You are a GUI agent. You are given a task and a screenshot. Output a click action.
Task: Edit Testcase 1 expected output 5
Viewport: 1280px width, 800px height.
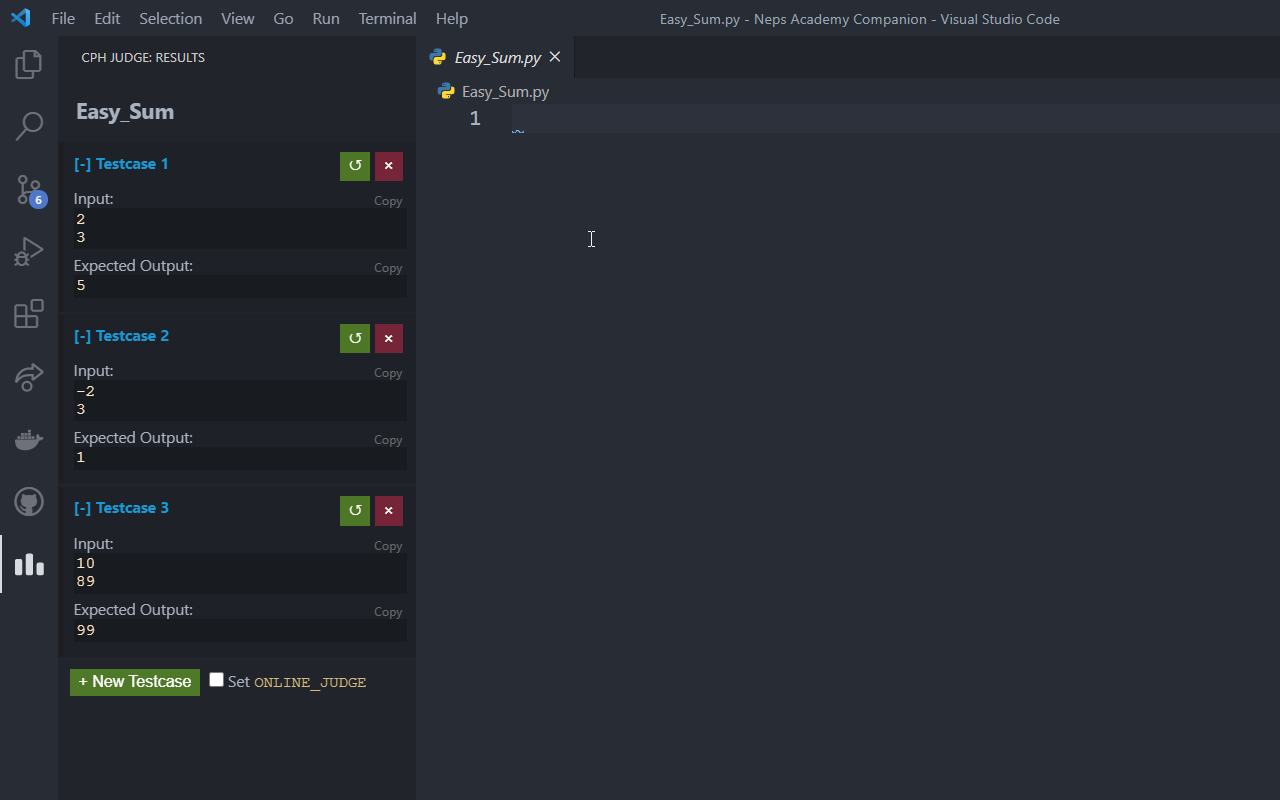pyautogui.click(x=240, y=286)
